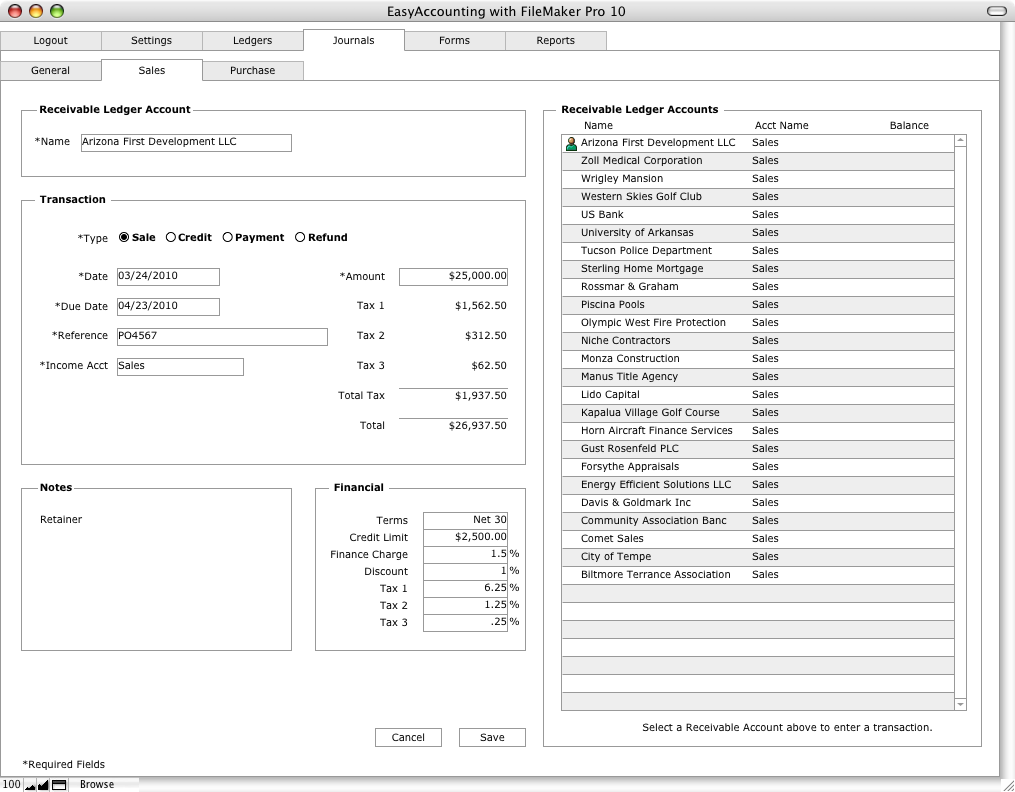Select Energy Efficient Solutions LLC account
Viewport: 1015px width, 792px height.
coord(758,485)
